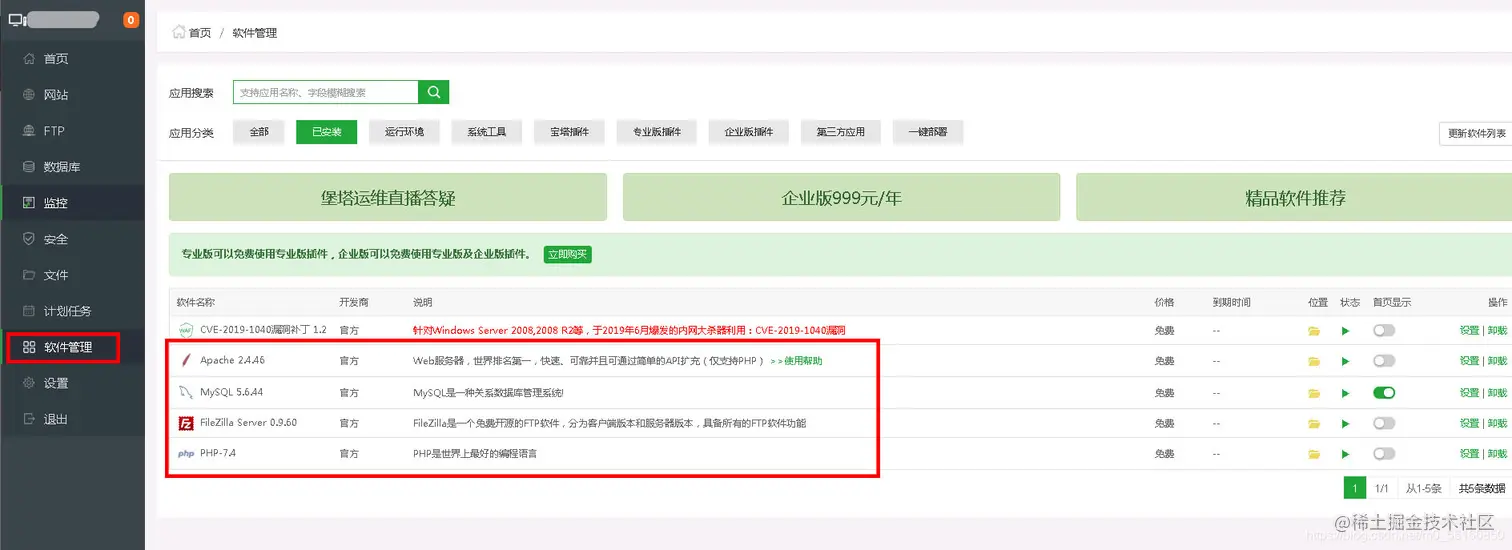Click the 精品软件推荐 banner
1512x550 pixels.
point(1295,197)
